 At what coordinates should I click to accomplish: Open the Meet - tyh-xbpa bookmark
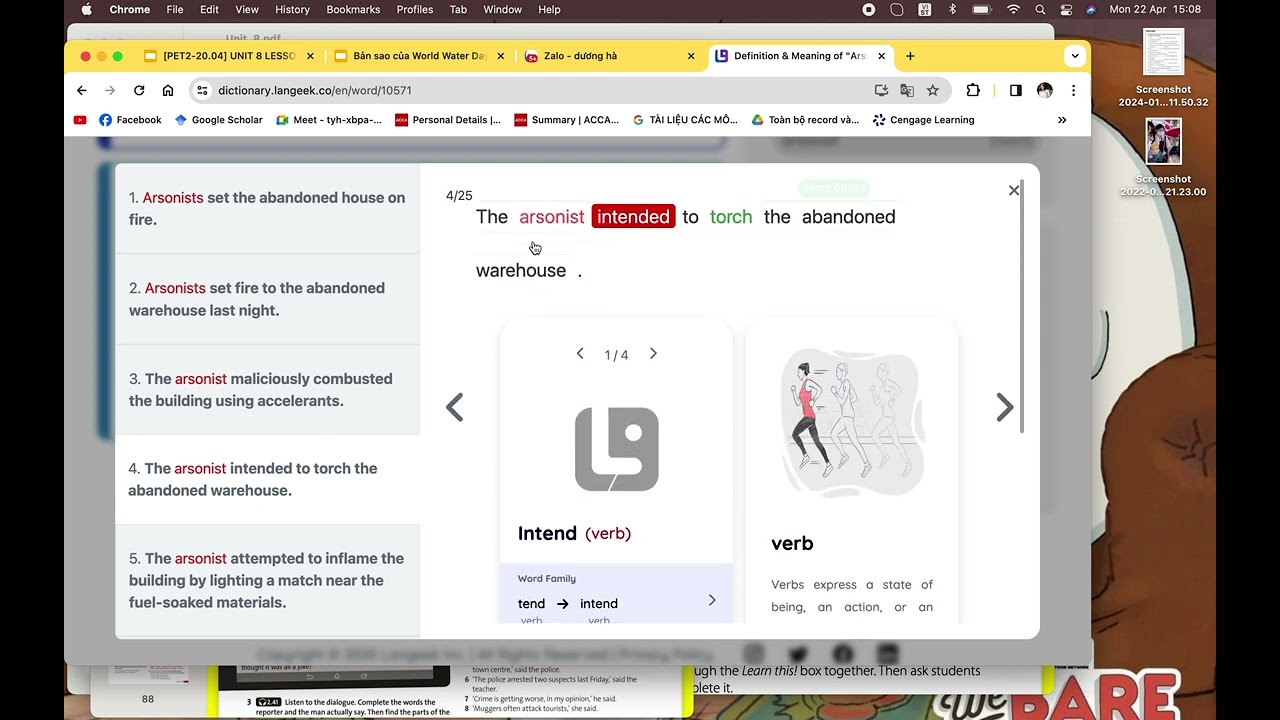[x=328, y=120]
